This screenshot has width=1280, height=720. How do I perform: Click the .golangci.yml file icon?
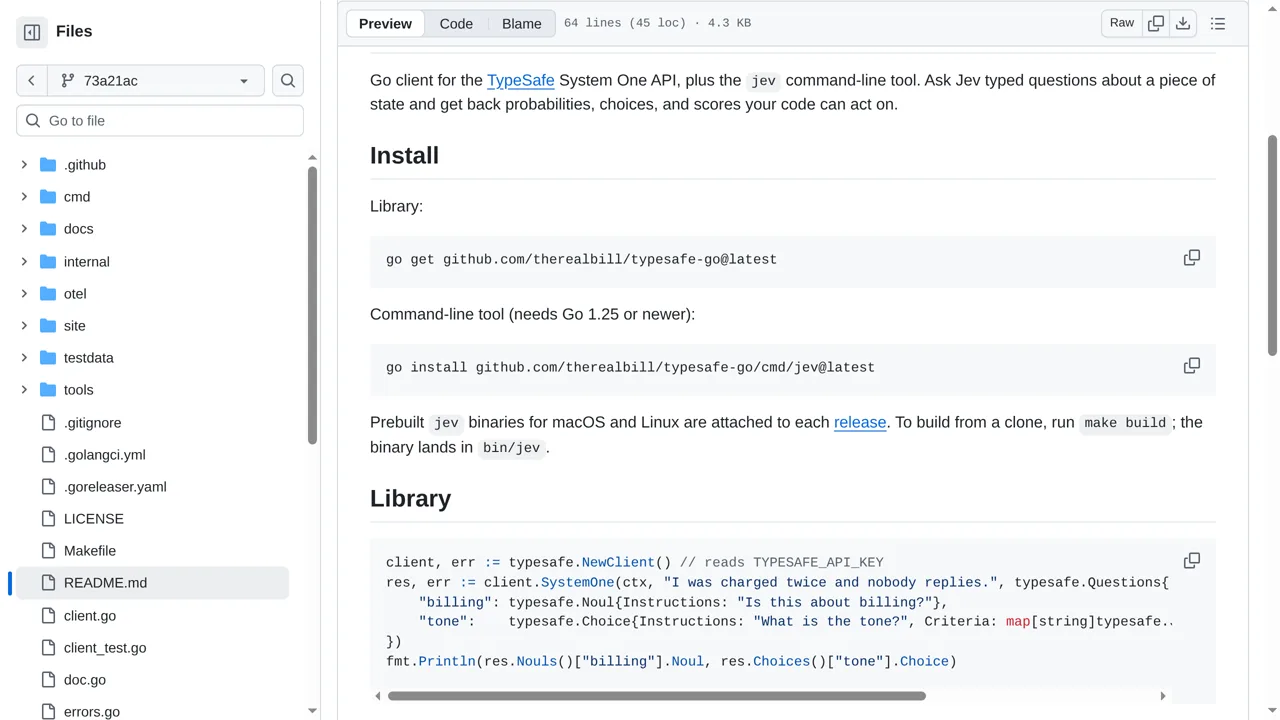point(48,455)
